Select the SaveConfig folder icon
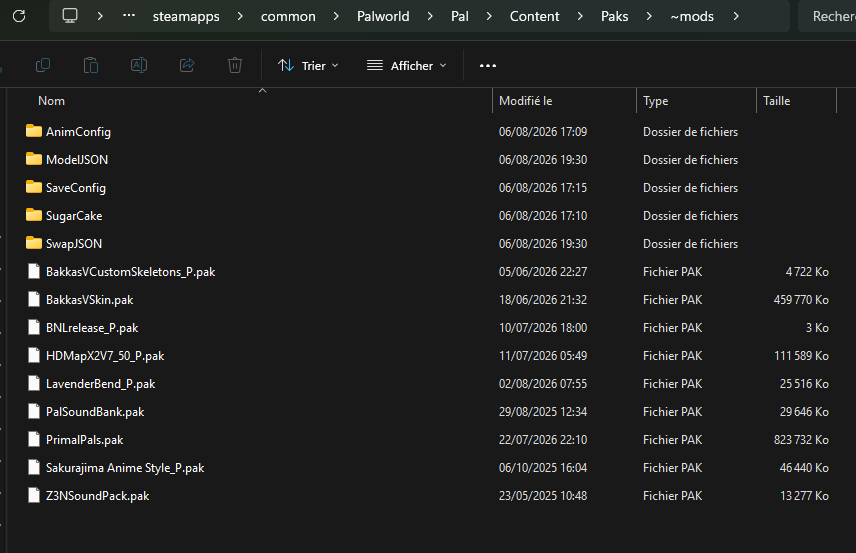This screenshot has width=856, height=553. click(x=34, y=187)
